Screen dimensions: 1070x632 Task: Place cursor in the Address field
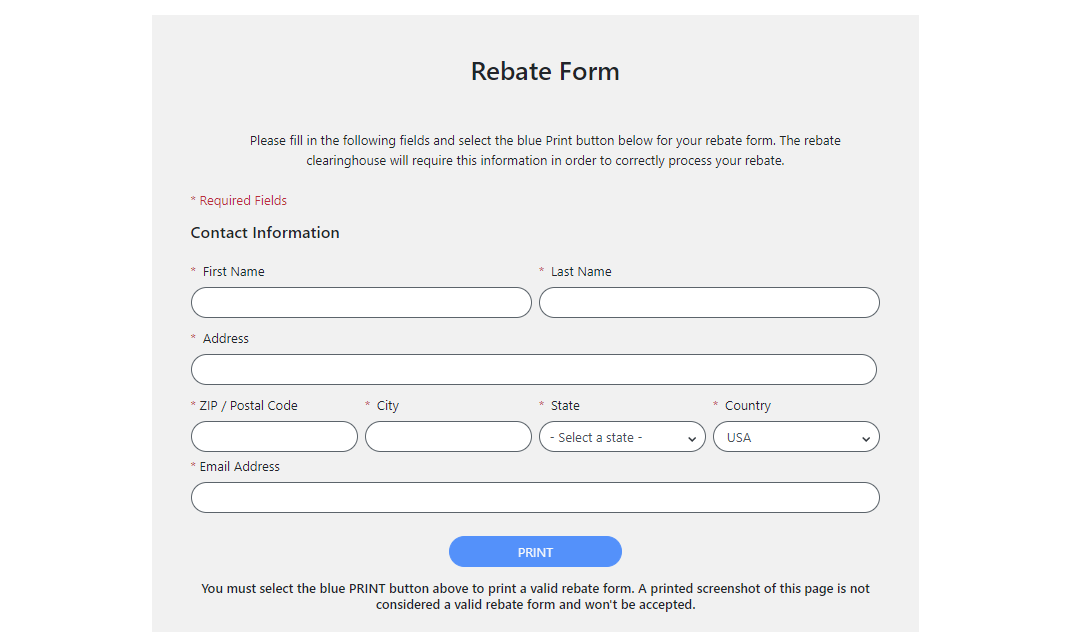pos(534,369)
